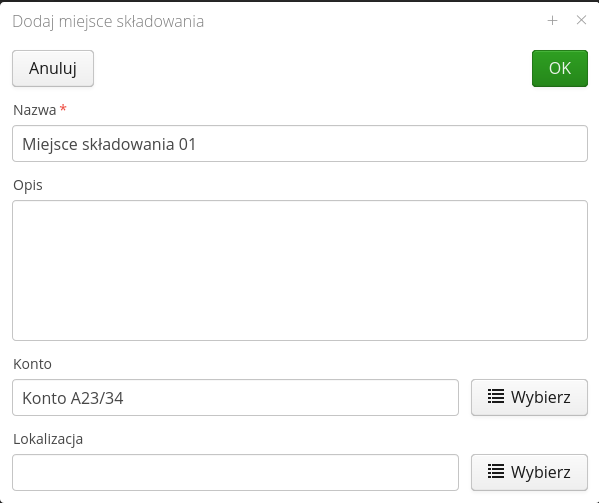
Task: Click the plus icon in dialog header
Action: coord(552,20)
